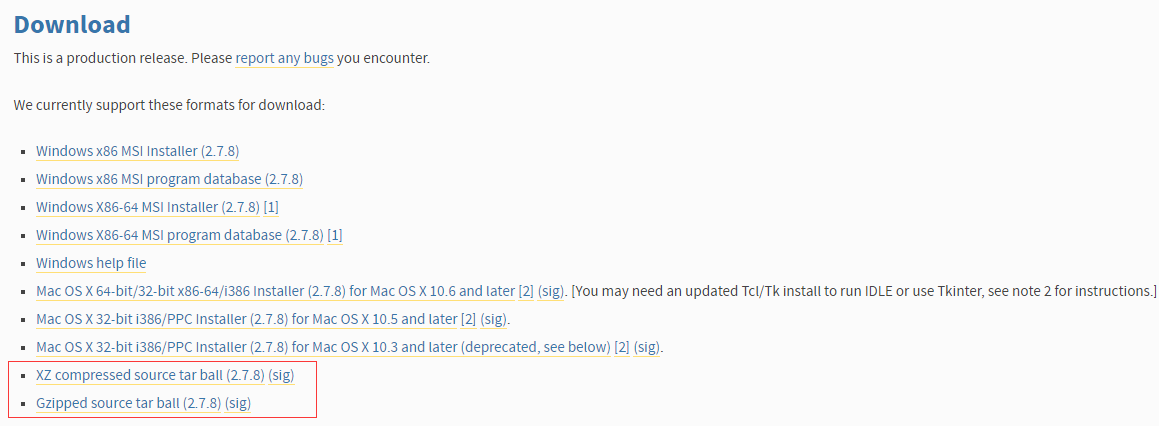This screenshot has width=1159, height=426.
Task: Download Windows x86 MSI Installer (2.7.8)
Action: pos(137,151)
